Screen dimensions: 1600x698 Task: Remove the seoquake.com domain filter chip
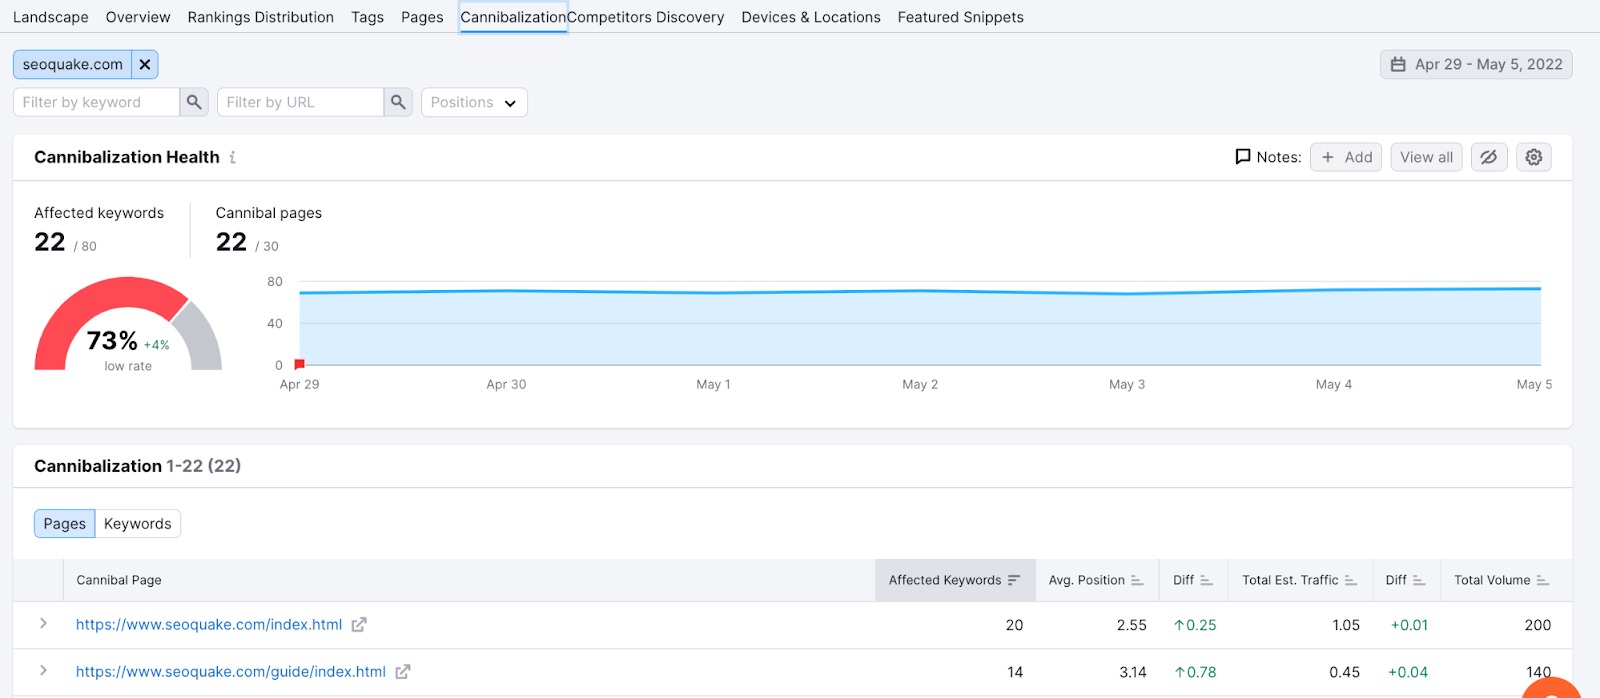[145, 64]
